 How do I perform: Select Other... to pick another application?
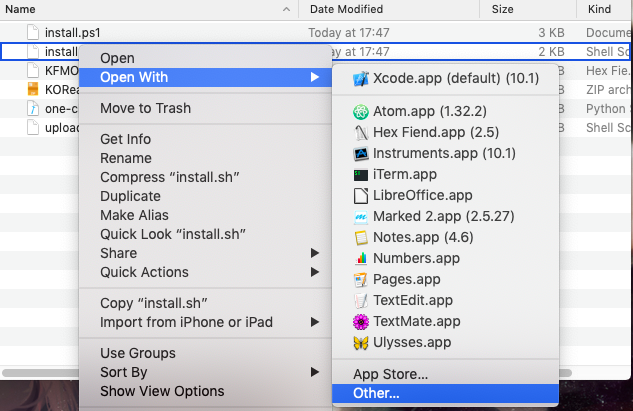pos(376,394)
